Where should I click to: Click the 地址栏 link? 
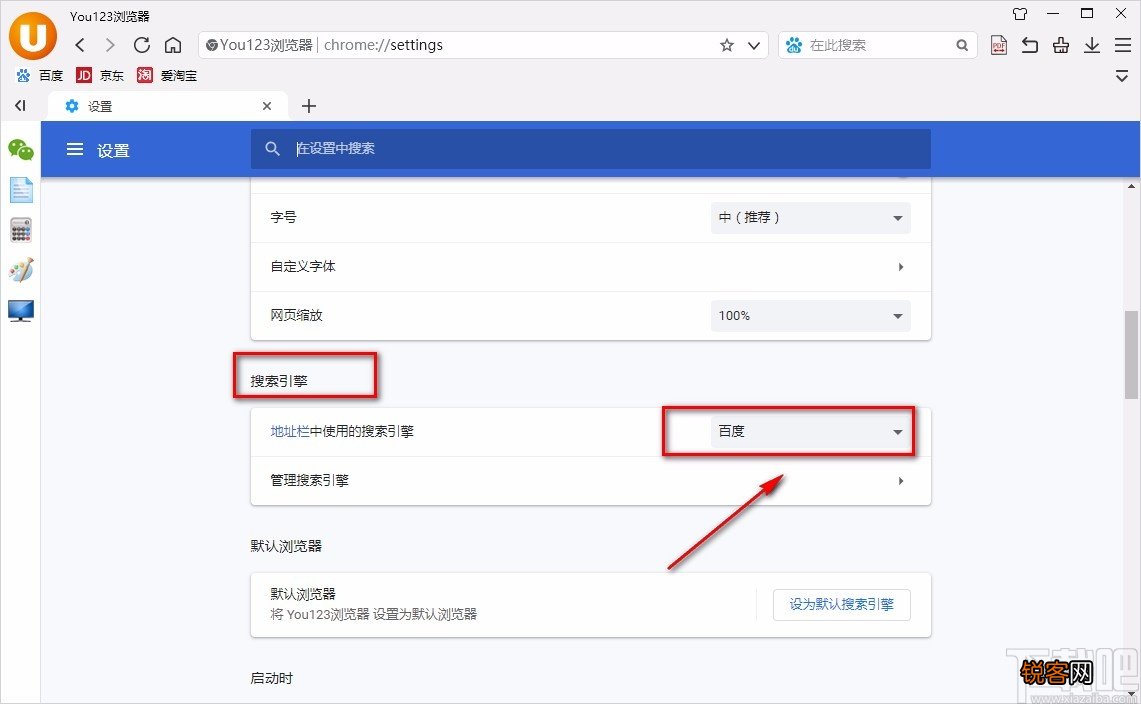point(290,431)
